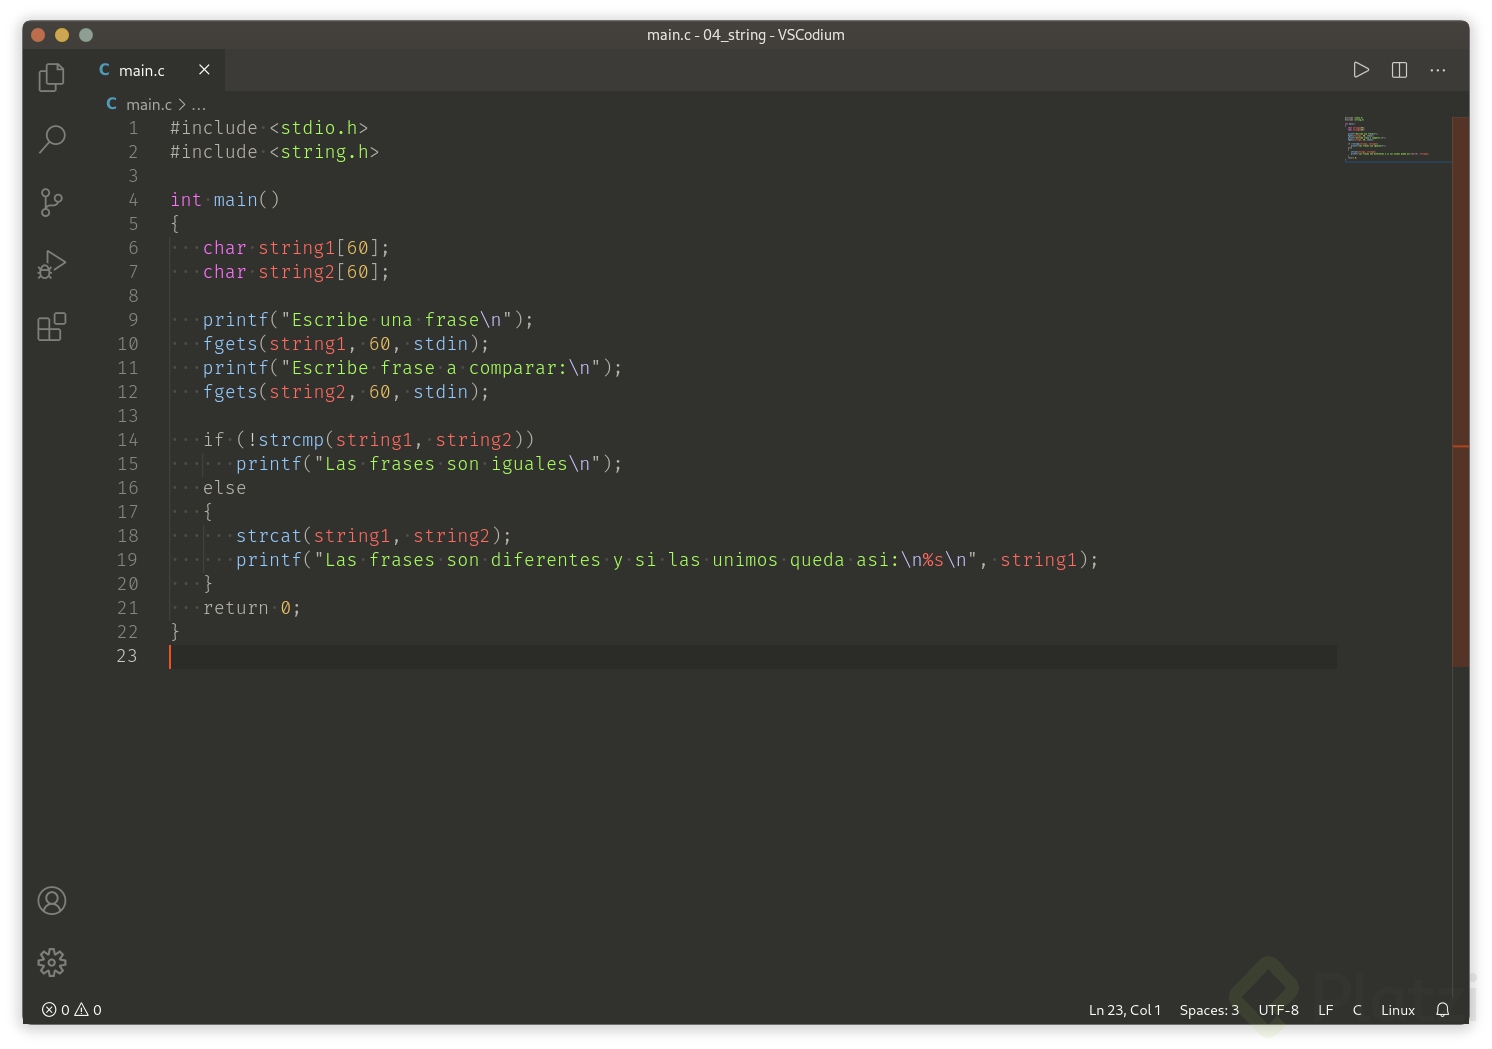
Task: Change end of line sequence LF
Action: [x=1325, y=1010]
